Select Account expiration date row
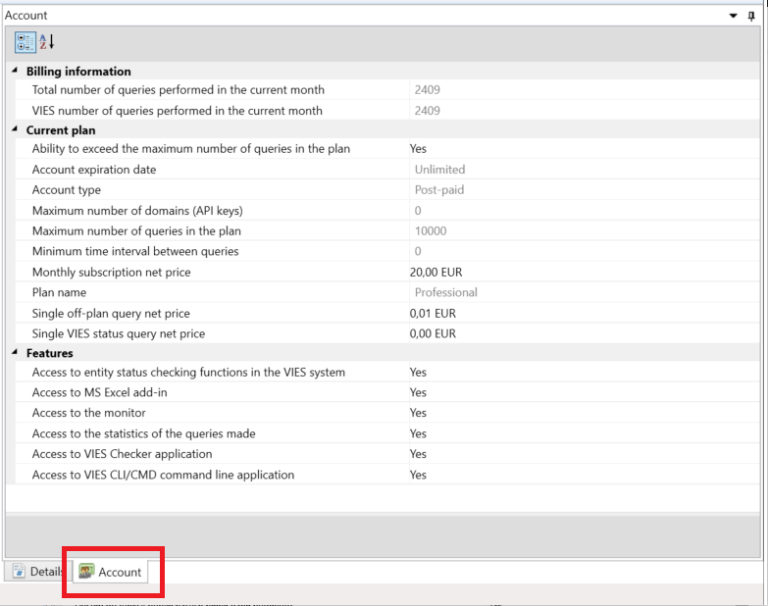This screenshot has height=606, width=768. 94,170
